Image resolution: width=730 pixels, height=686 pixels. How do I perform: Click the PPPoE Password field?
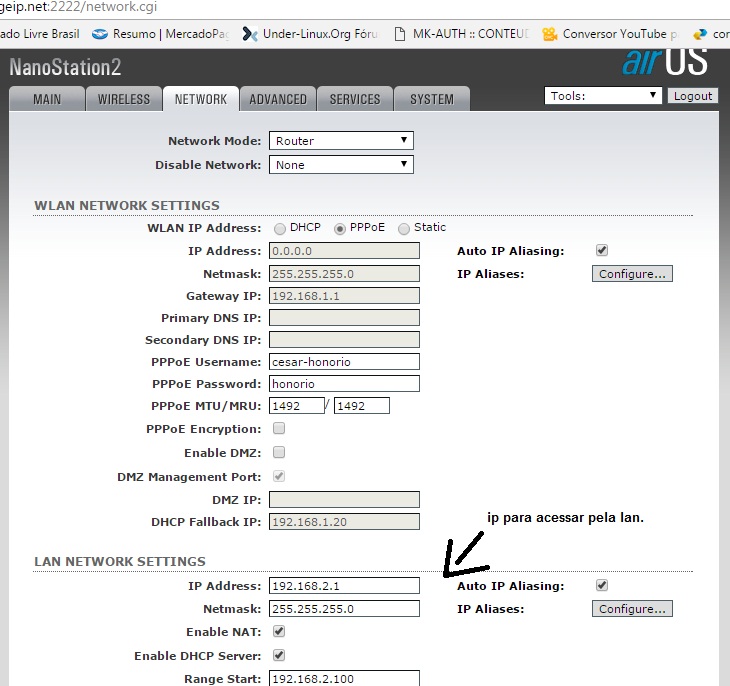pos(344,384)
